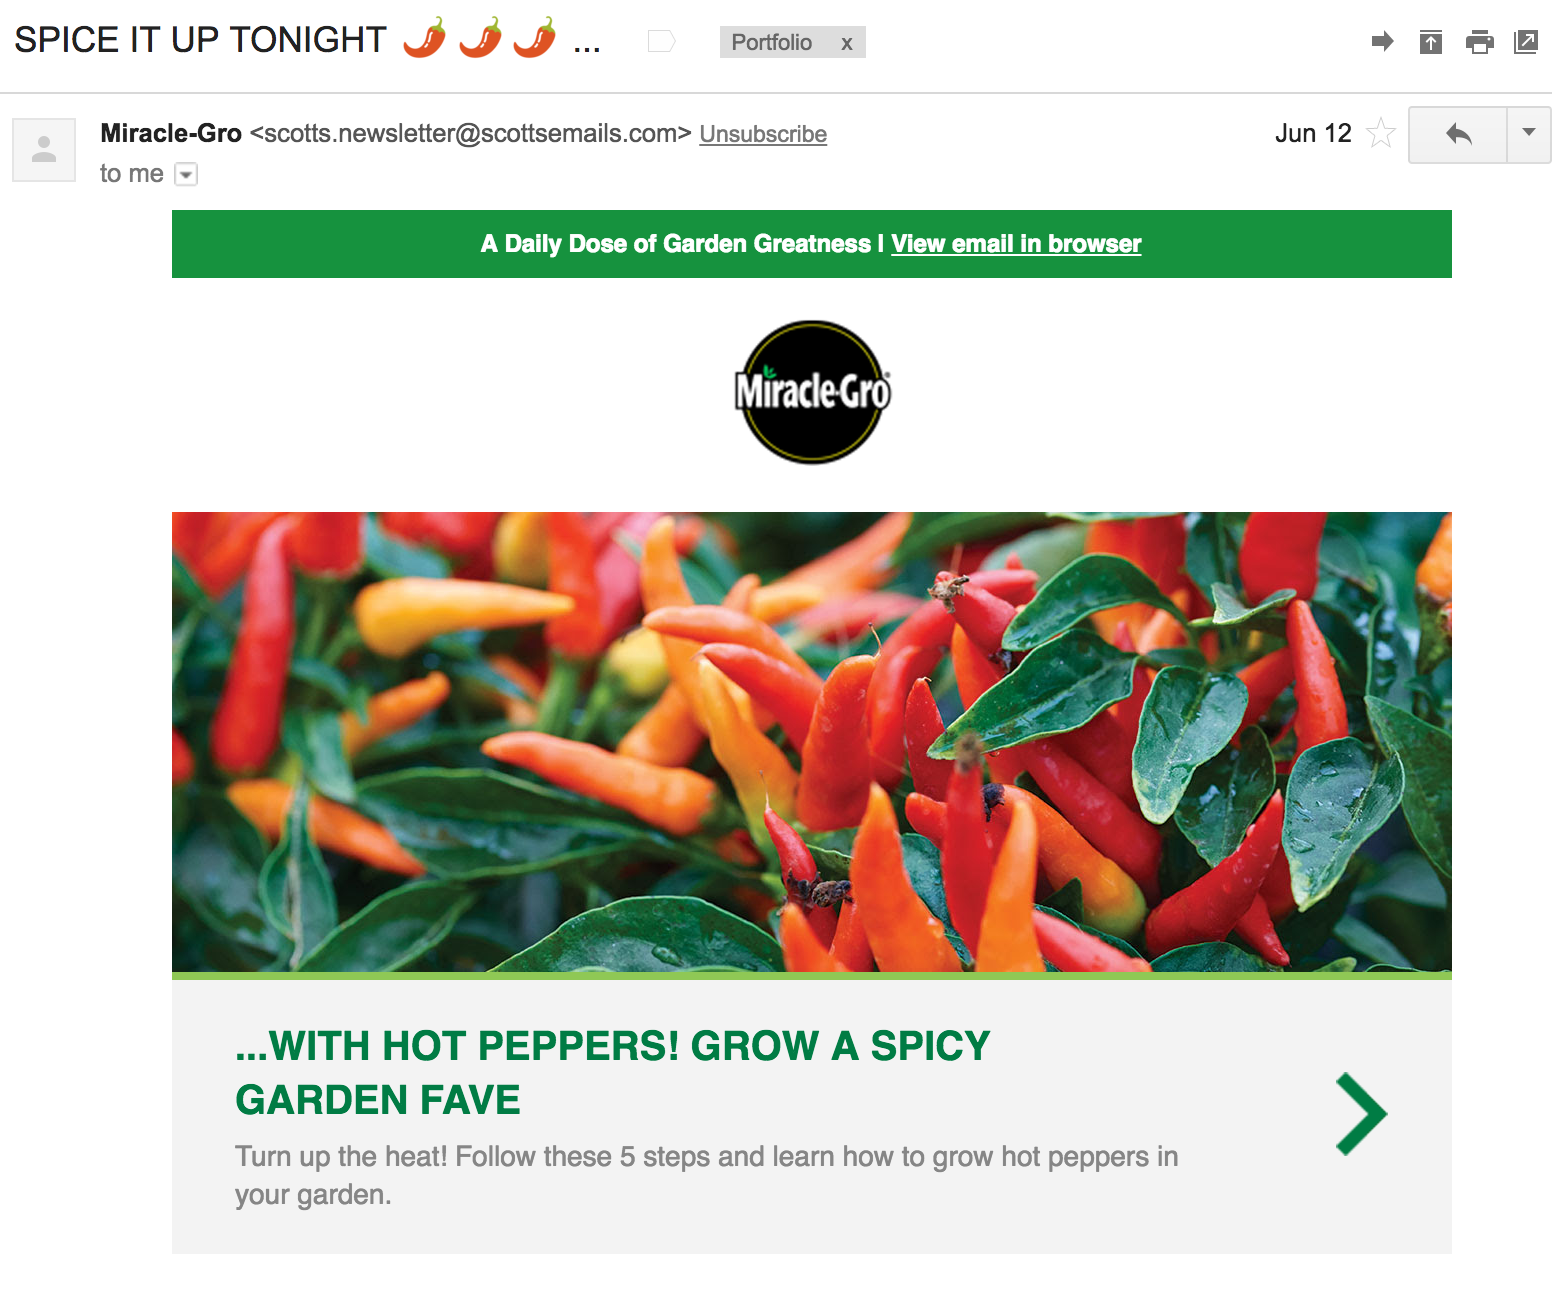Screen dimensions: 1556x1290
Task: Click the 'With Hot Peppers' headline
Action: click(612, 1073)
